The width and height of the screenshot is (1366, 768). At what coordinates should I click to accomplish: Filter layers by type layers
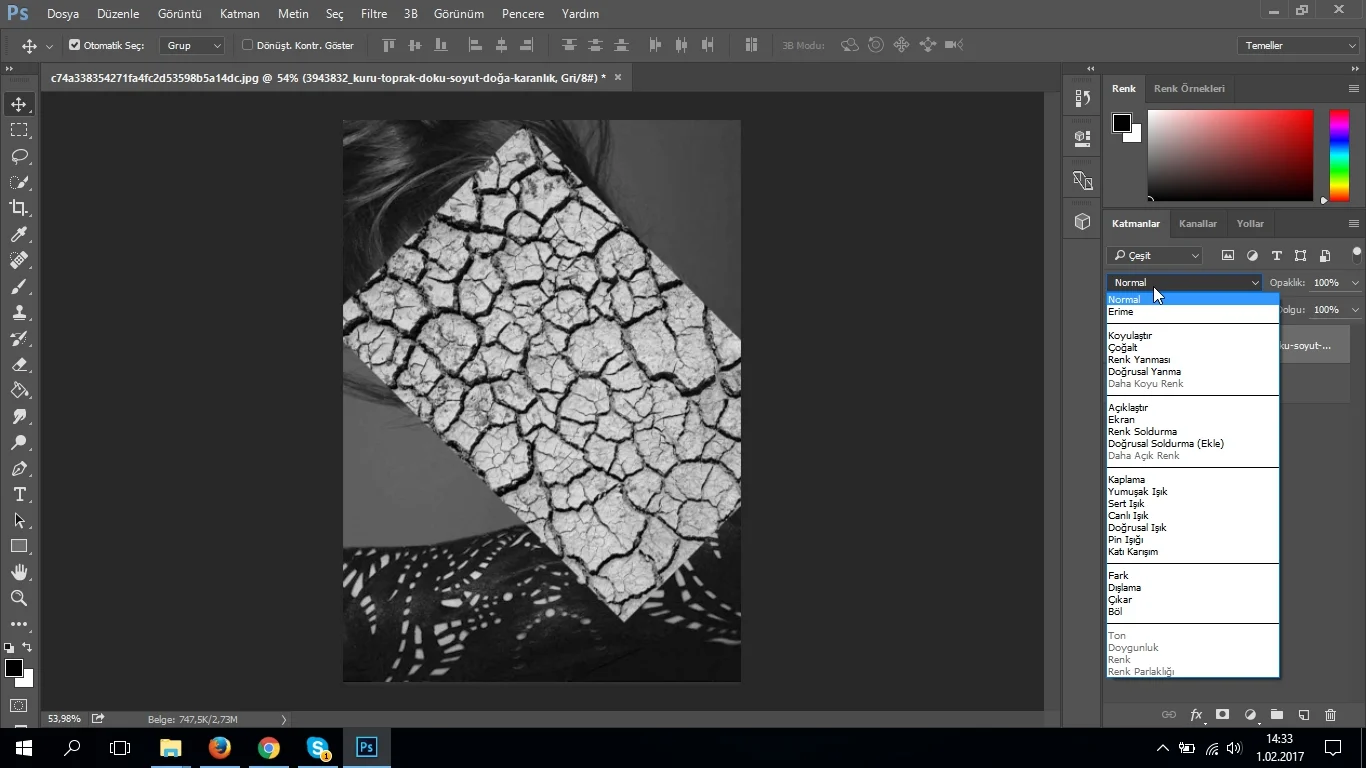coord(1276,256)
